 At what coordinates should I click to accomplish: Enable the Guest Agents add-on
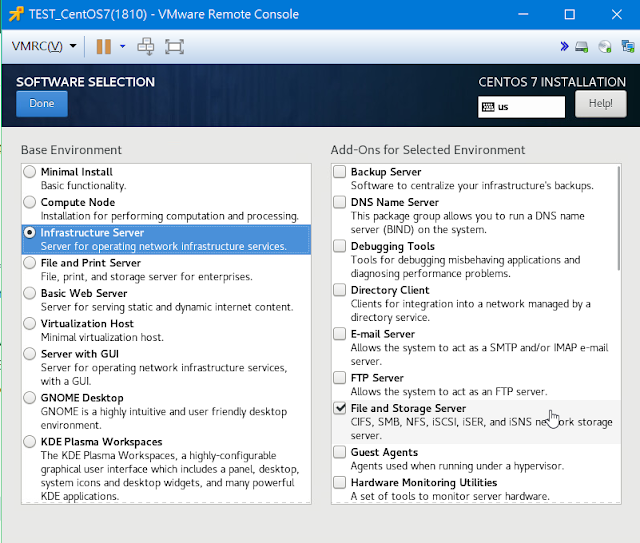(x=340, y=452)
